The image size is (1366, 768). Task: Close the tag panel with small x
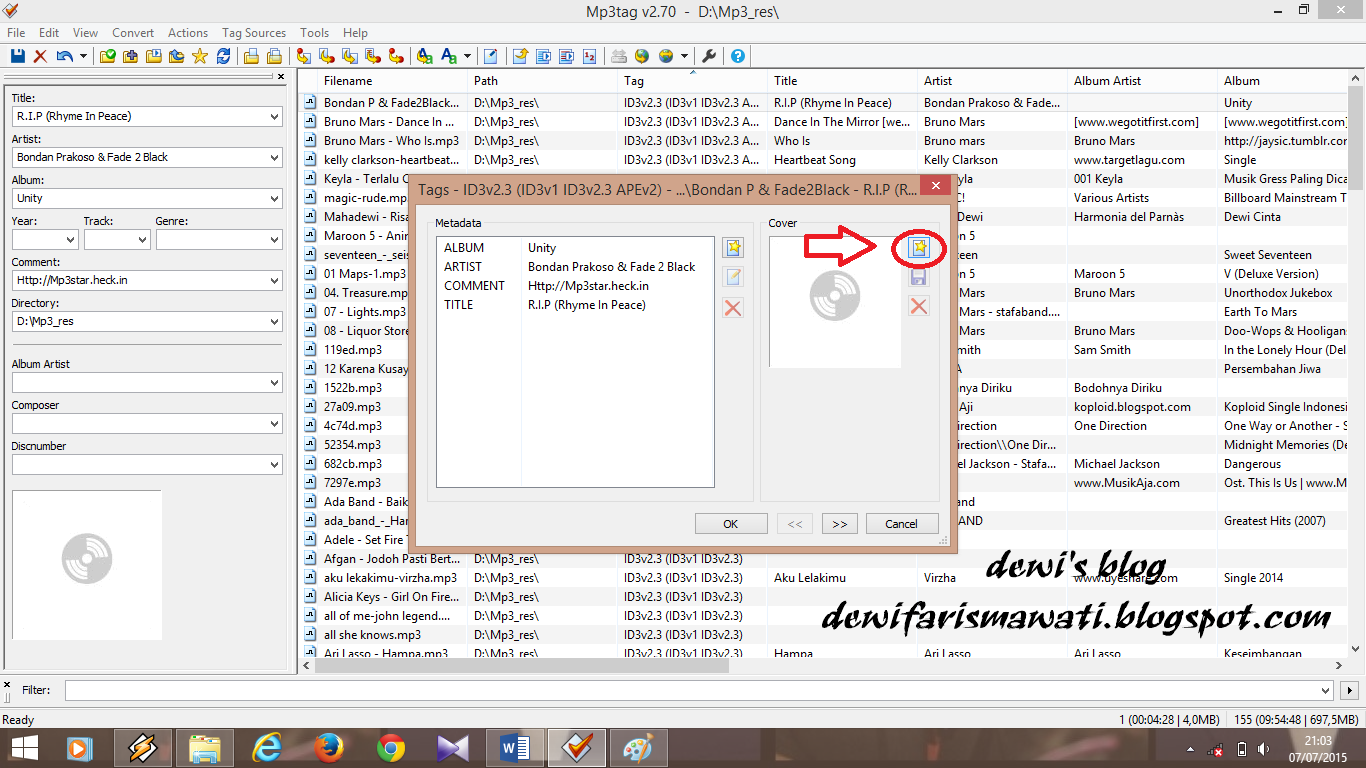281,76
